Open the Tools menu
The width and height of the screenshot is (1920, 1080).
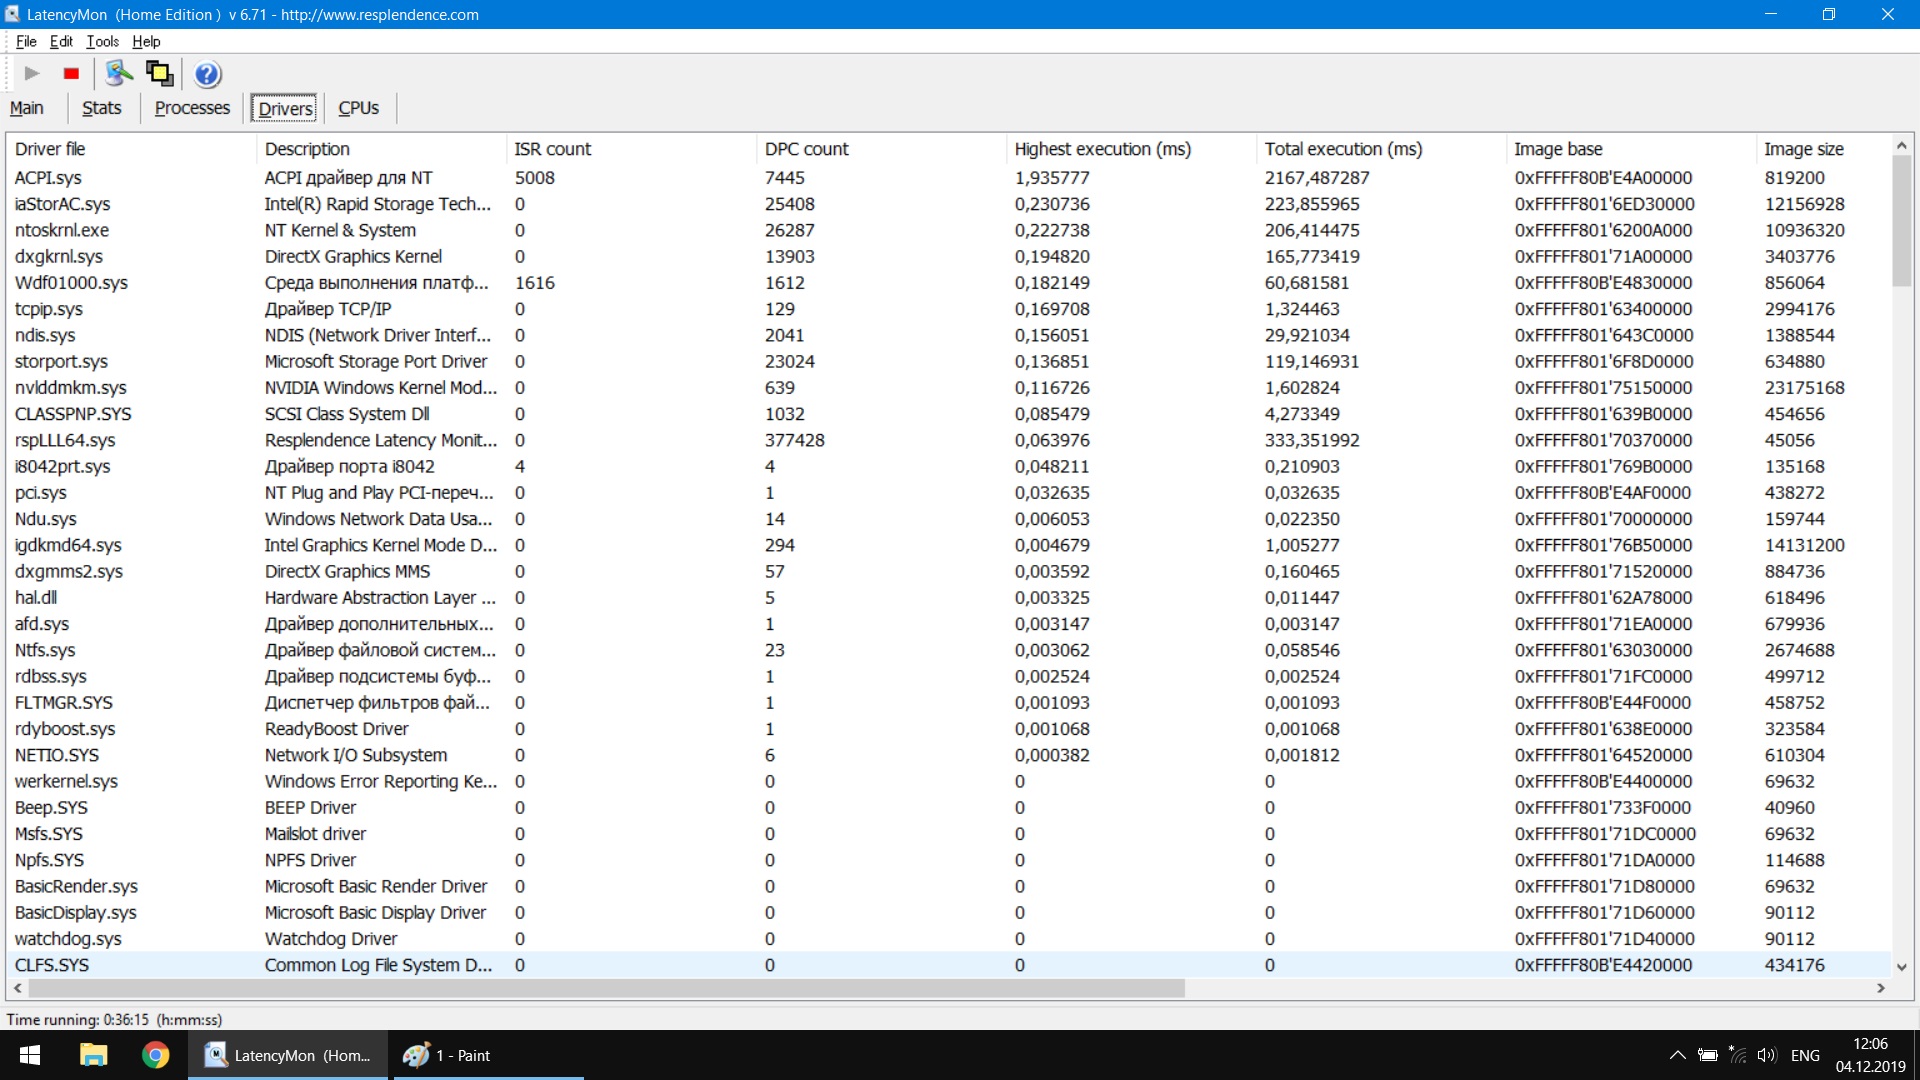(102, 41)
